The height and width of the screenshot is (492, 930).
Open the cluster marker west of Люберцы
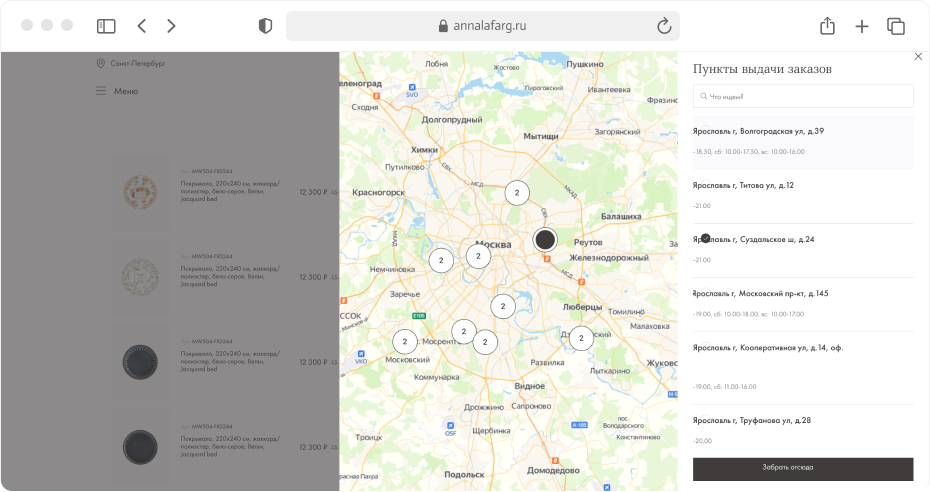(x=503, y=306)
